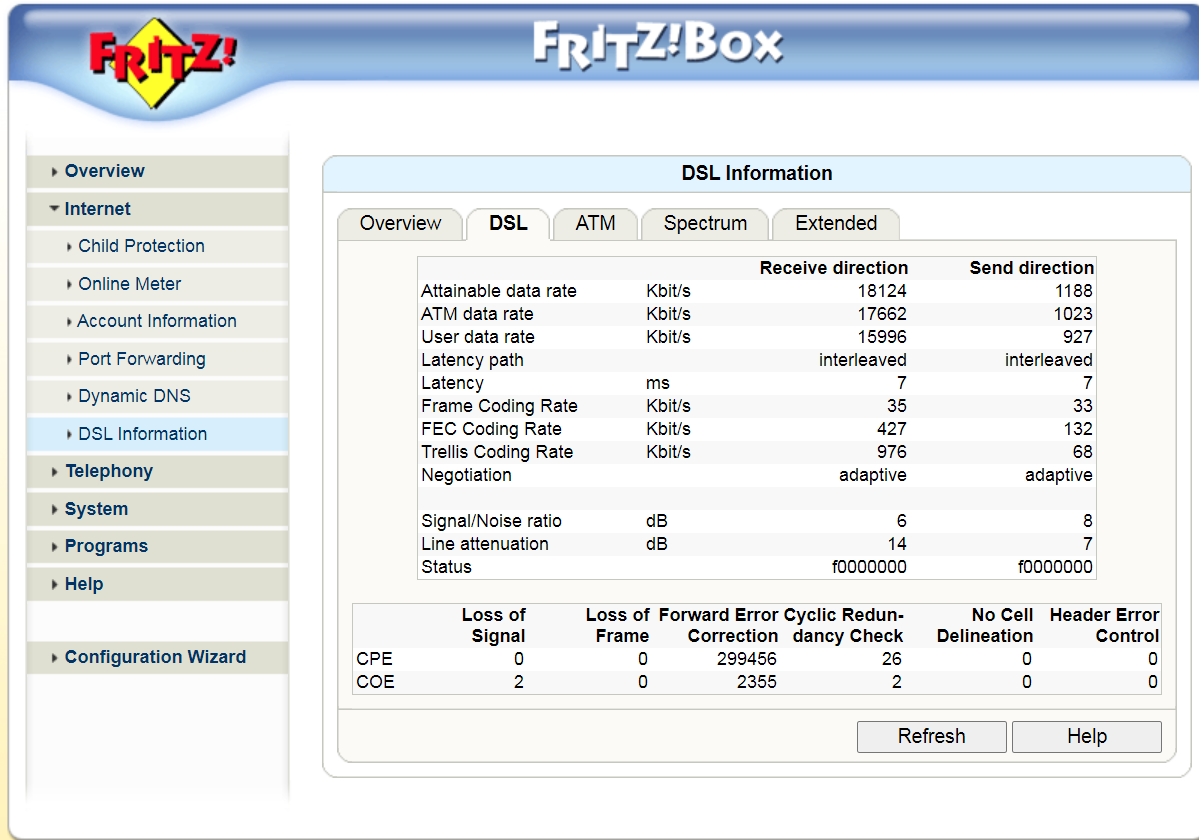Click the Frame Coding Rate label
Screen dimensions: 1199x840
pyautogui.click(x=499, y=406)
